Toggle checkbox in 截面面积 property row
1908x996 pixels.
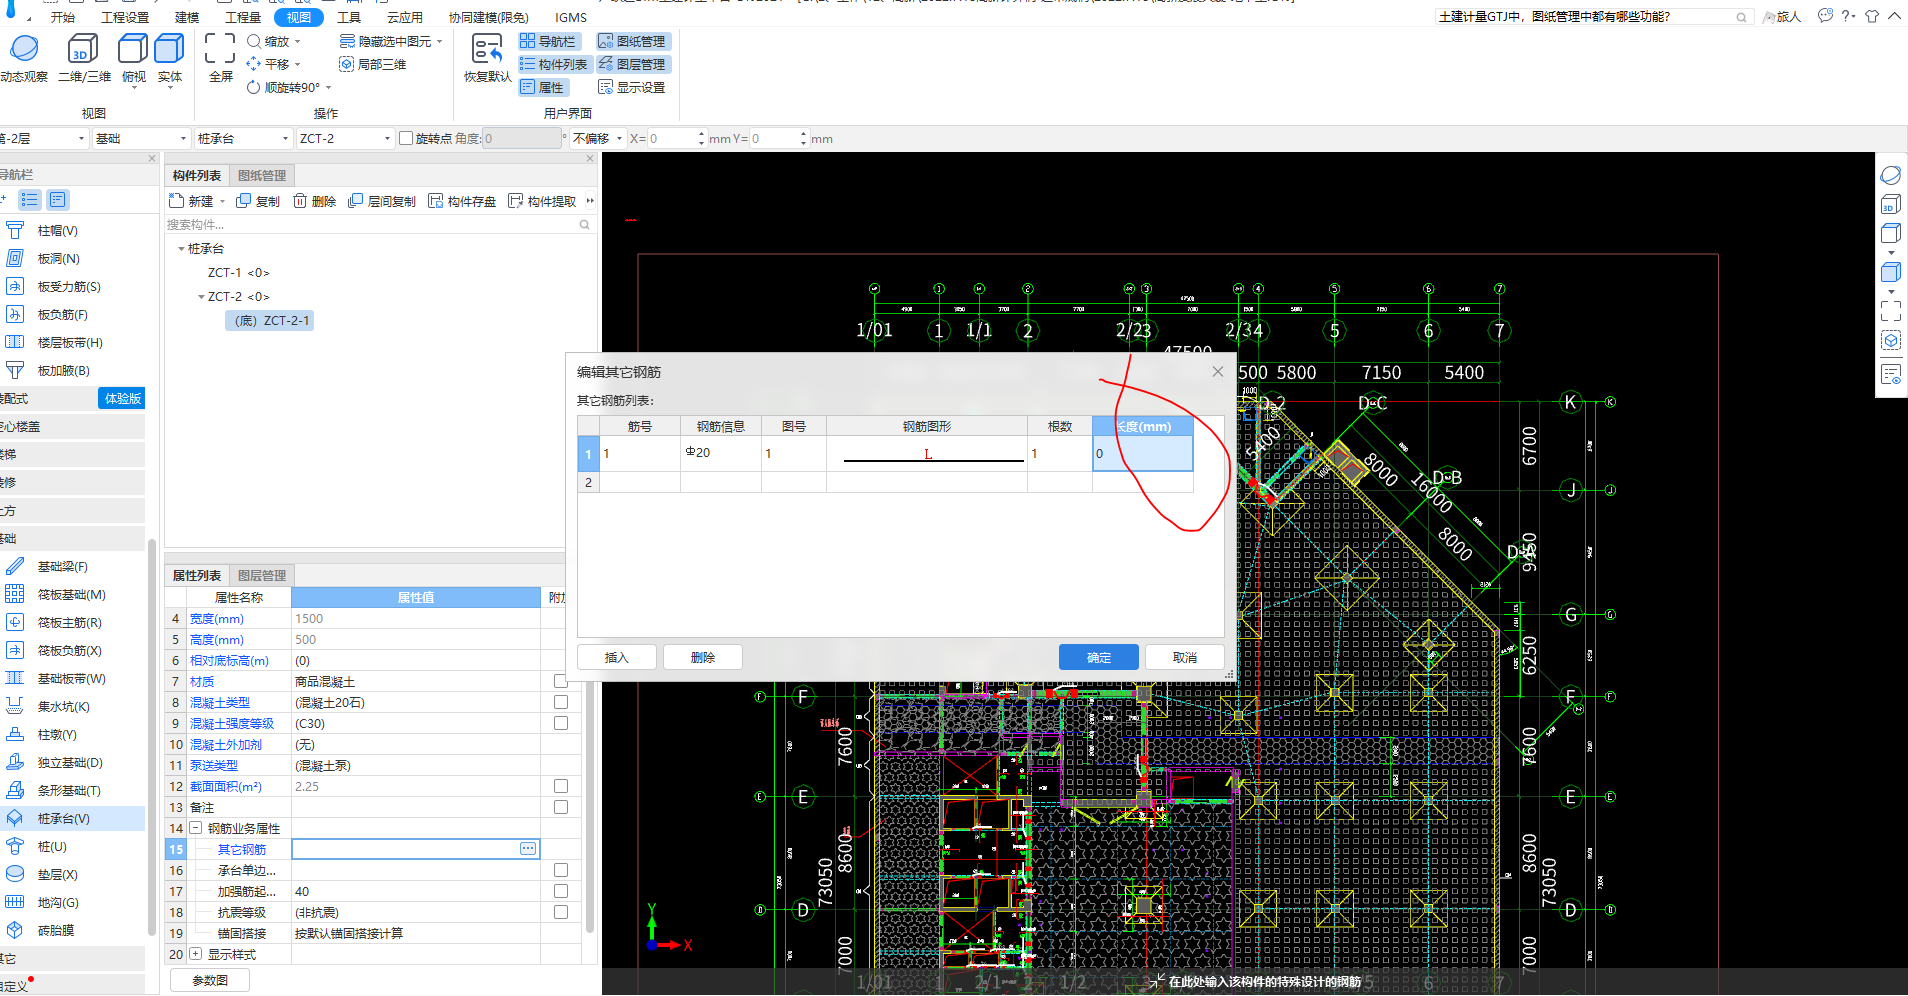[x=560, y=786]
